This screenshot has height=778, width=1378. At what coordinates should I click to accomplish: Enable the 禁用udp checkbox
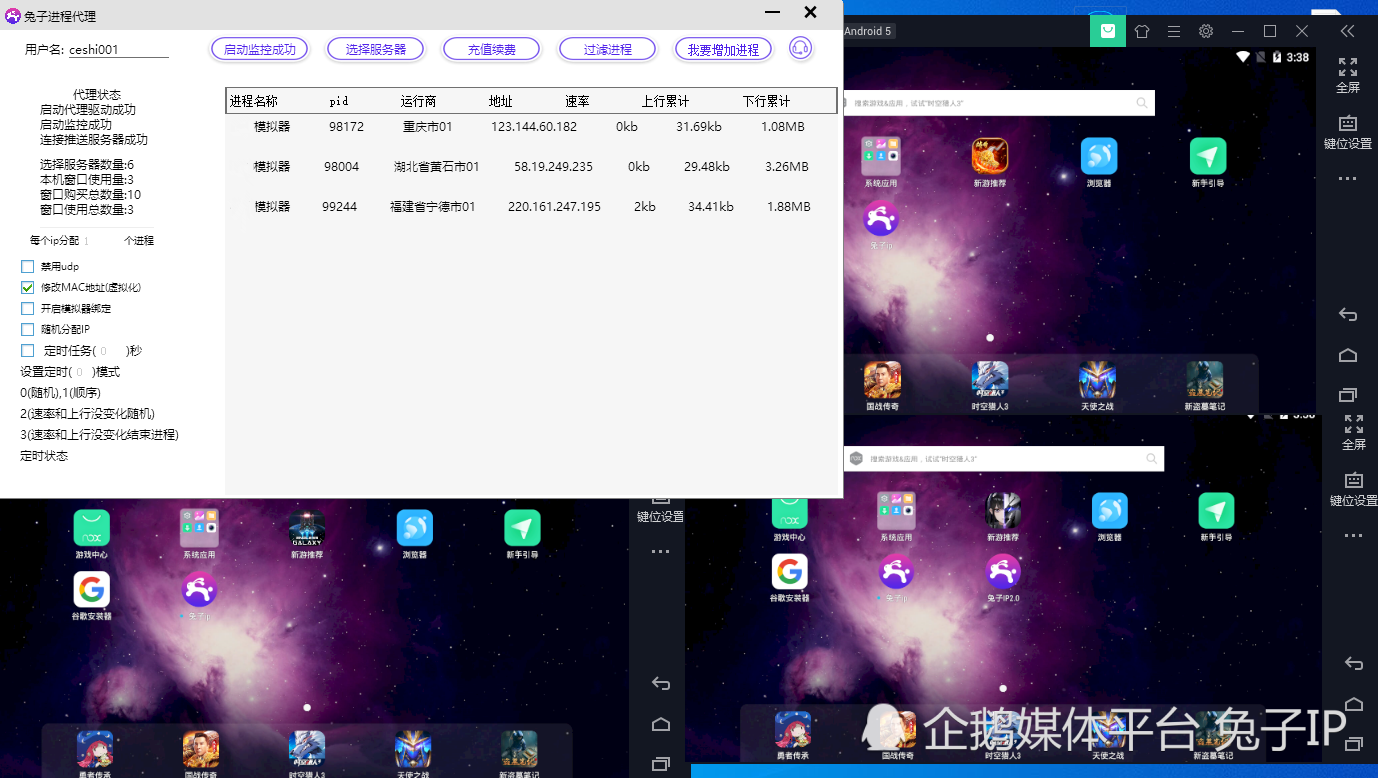(28, 267)
